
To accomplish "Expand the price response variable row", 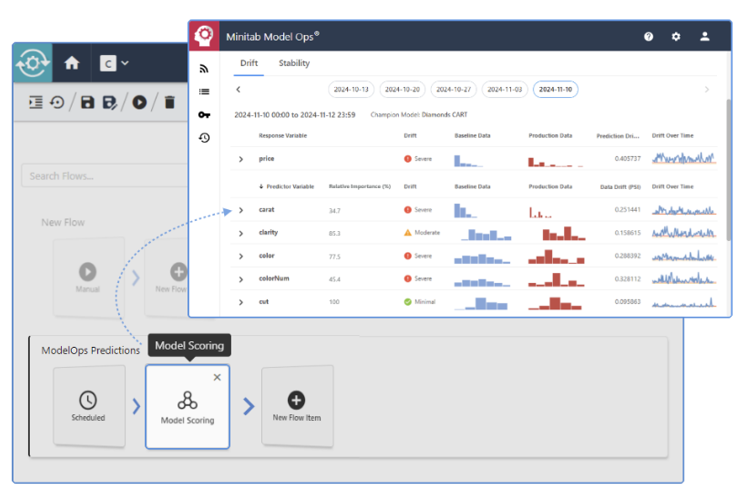I will (x=241, y=159).
